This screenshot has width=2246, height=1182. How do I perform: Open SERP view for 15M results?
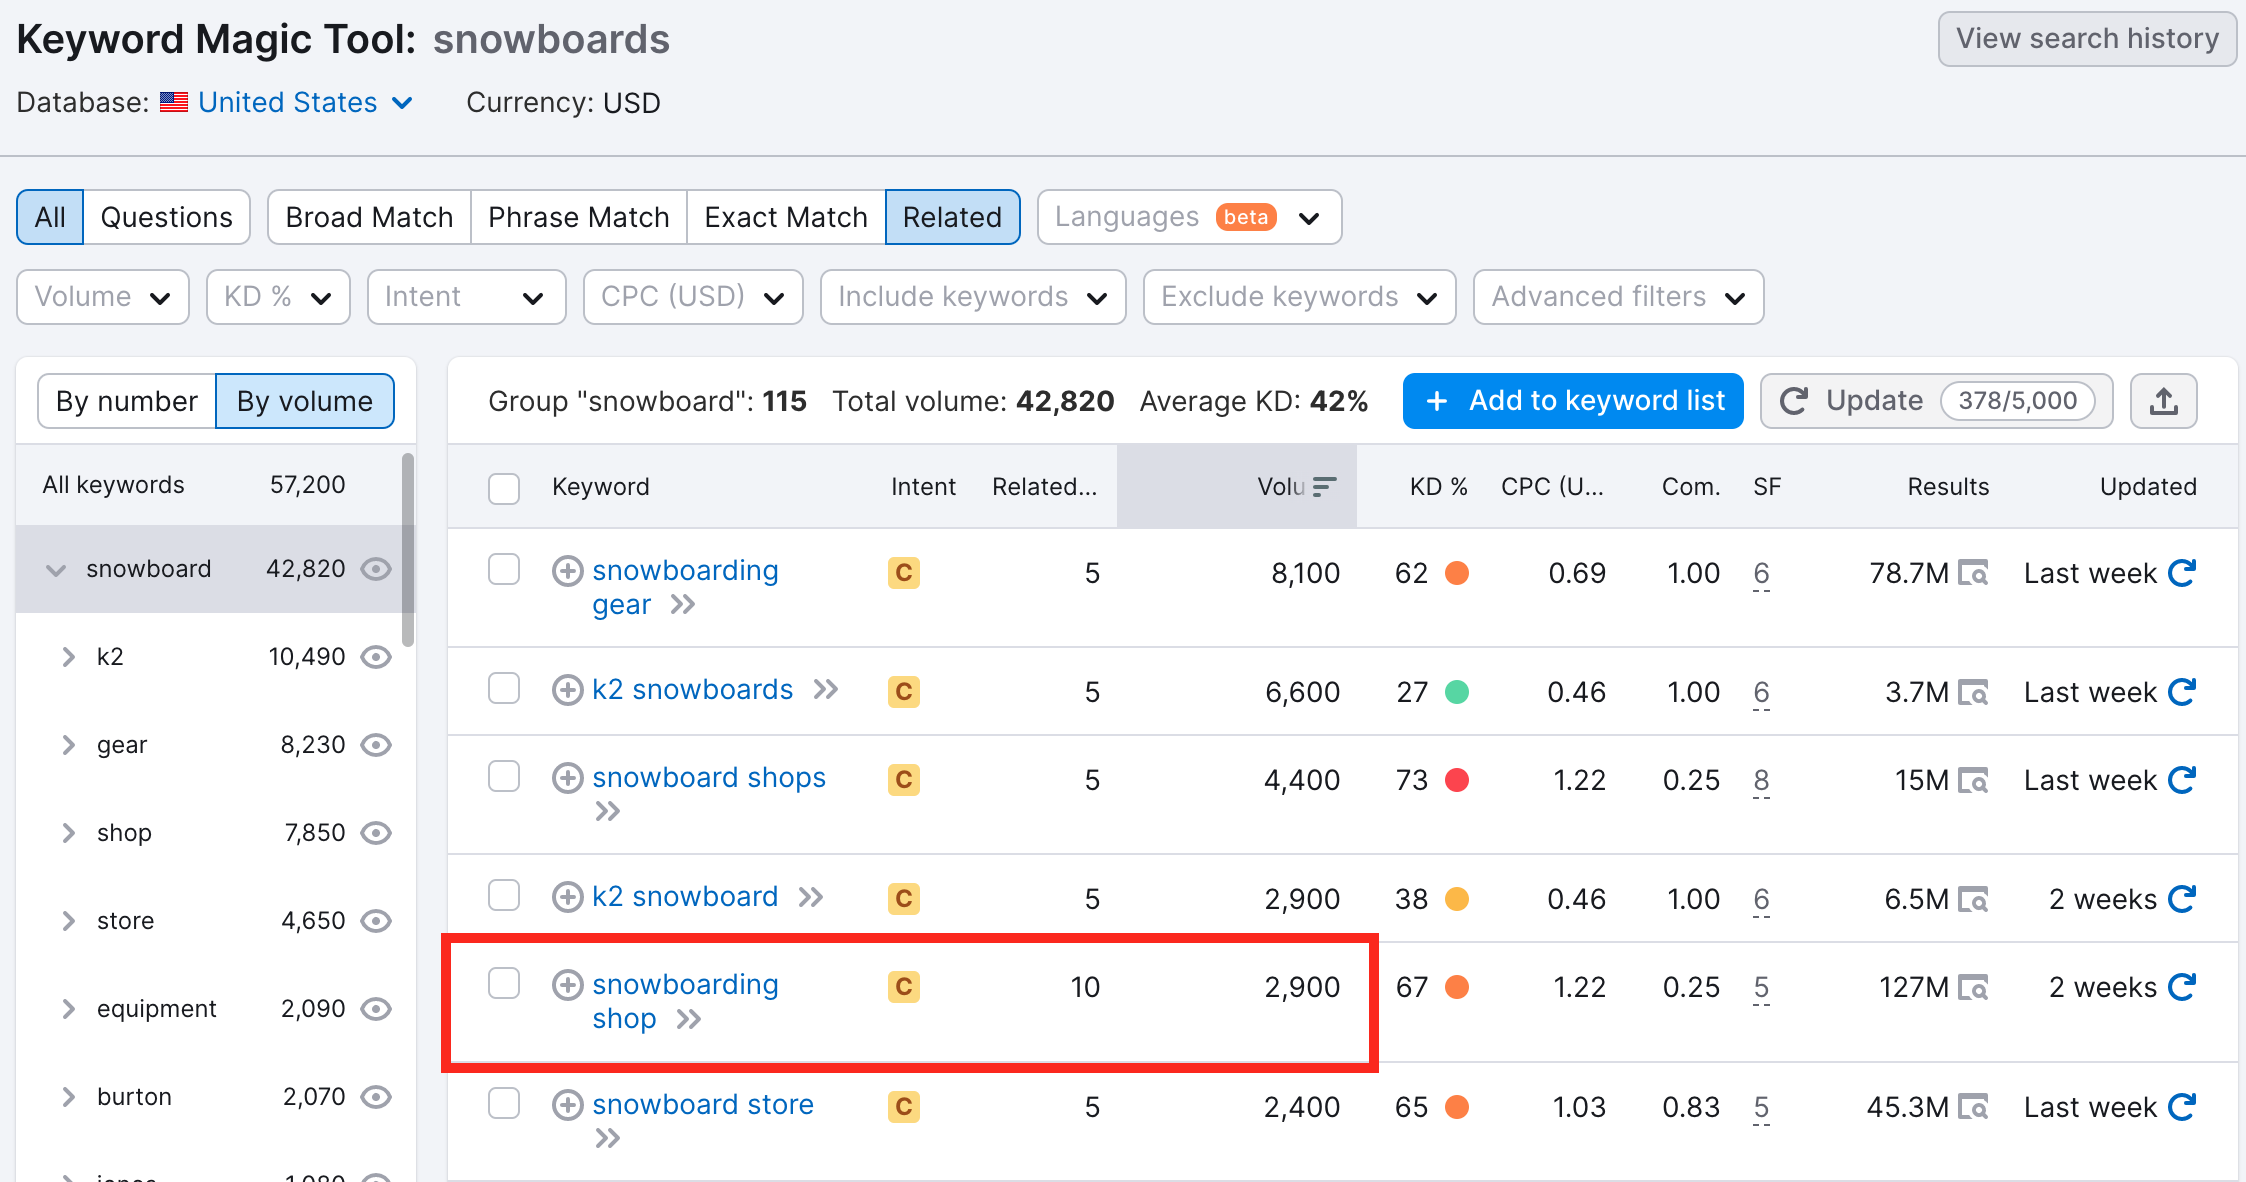pyautogui.click(x=1973, y=781)
